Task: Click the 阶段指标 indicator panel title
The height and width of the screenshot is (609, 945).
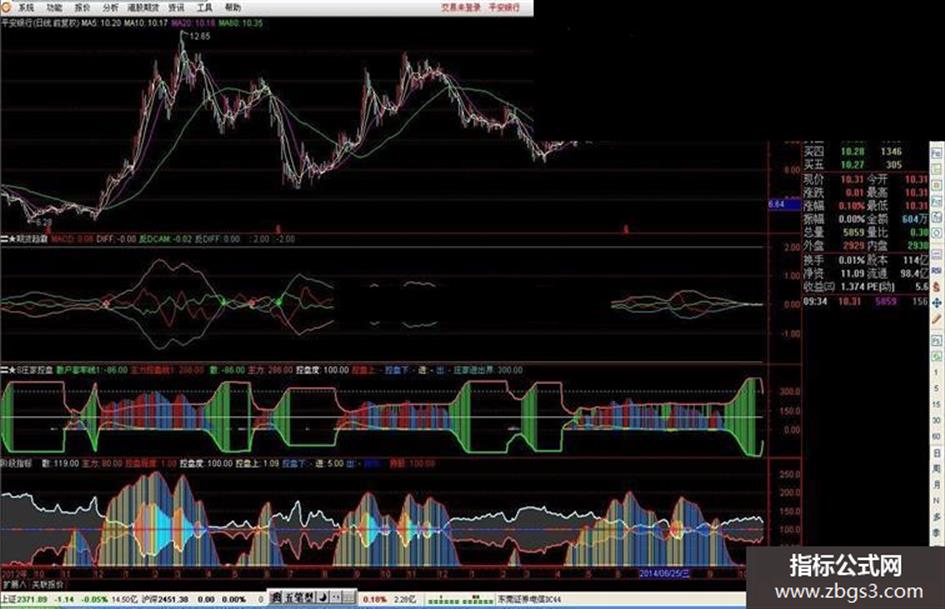Action: [16, 463]
